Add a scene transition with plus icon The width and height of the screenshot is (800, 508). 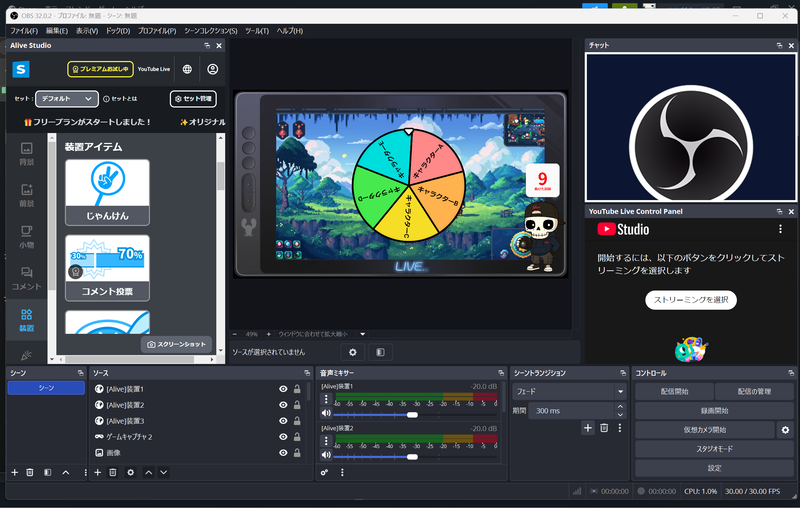coord(588,428)
